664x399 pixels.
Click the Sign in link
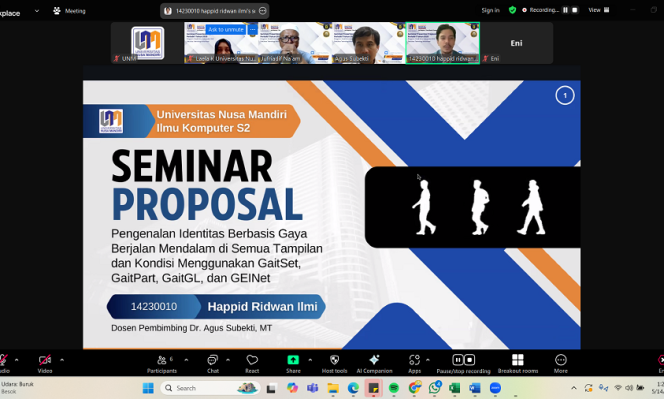click(x=490, y=10)
